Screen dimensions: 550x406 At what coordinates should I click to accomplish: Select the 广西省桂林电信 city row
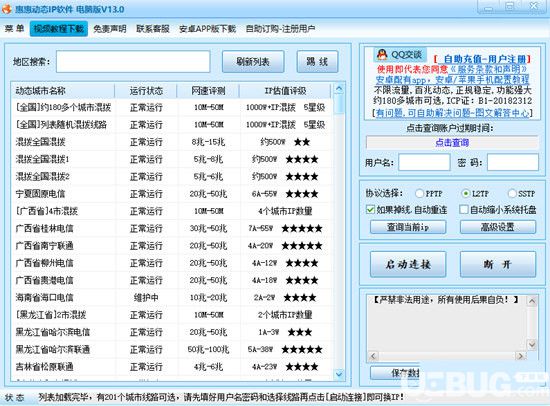pos(171,228)
